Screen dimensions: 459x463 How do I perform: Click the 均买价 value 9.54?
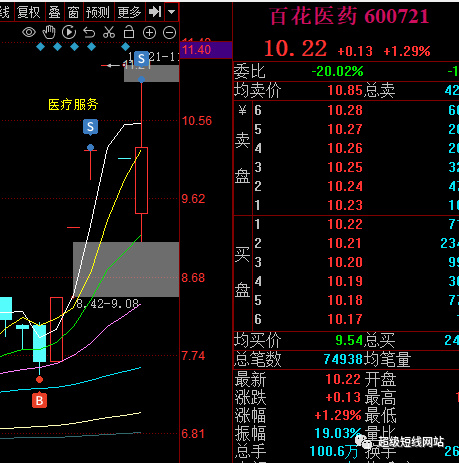click(x=349, y=340)
